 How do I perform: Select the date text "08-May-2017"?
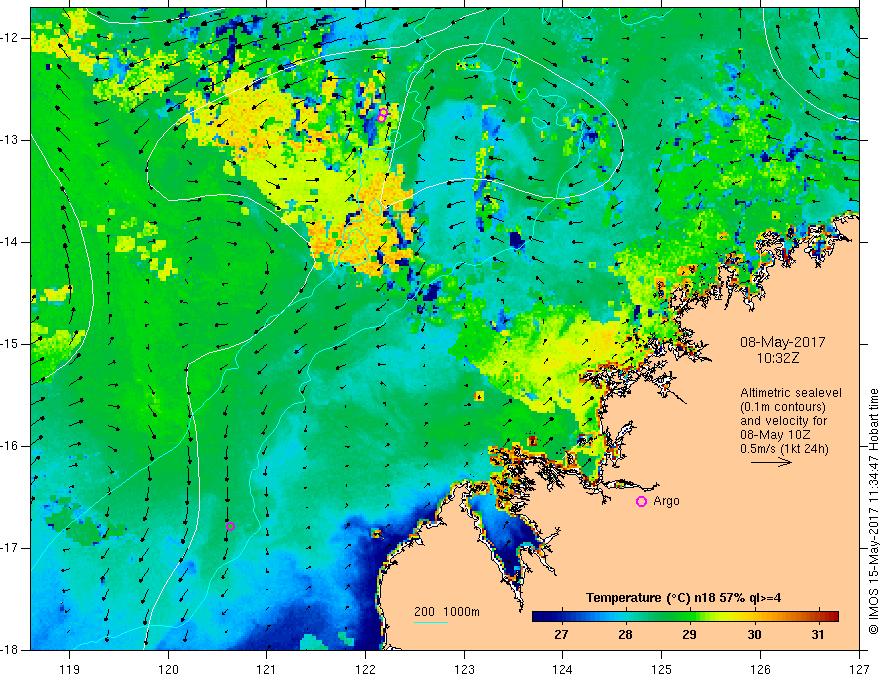coord(782,342)
